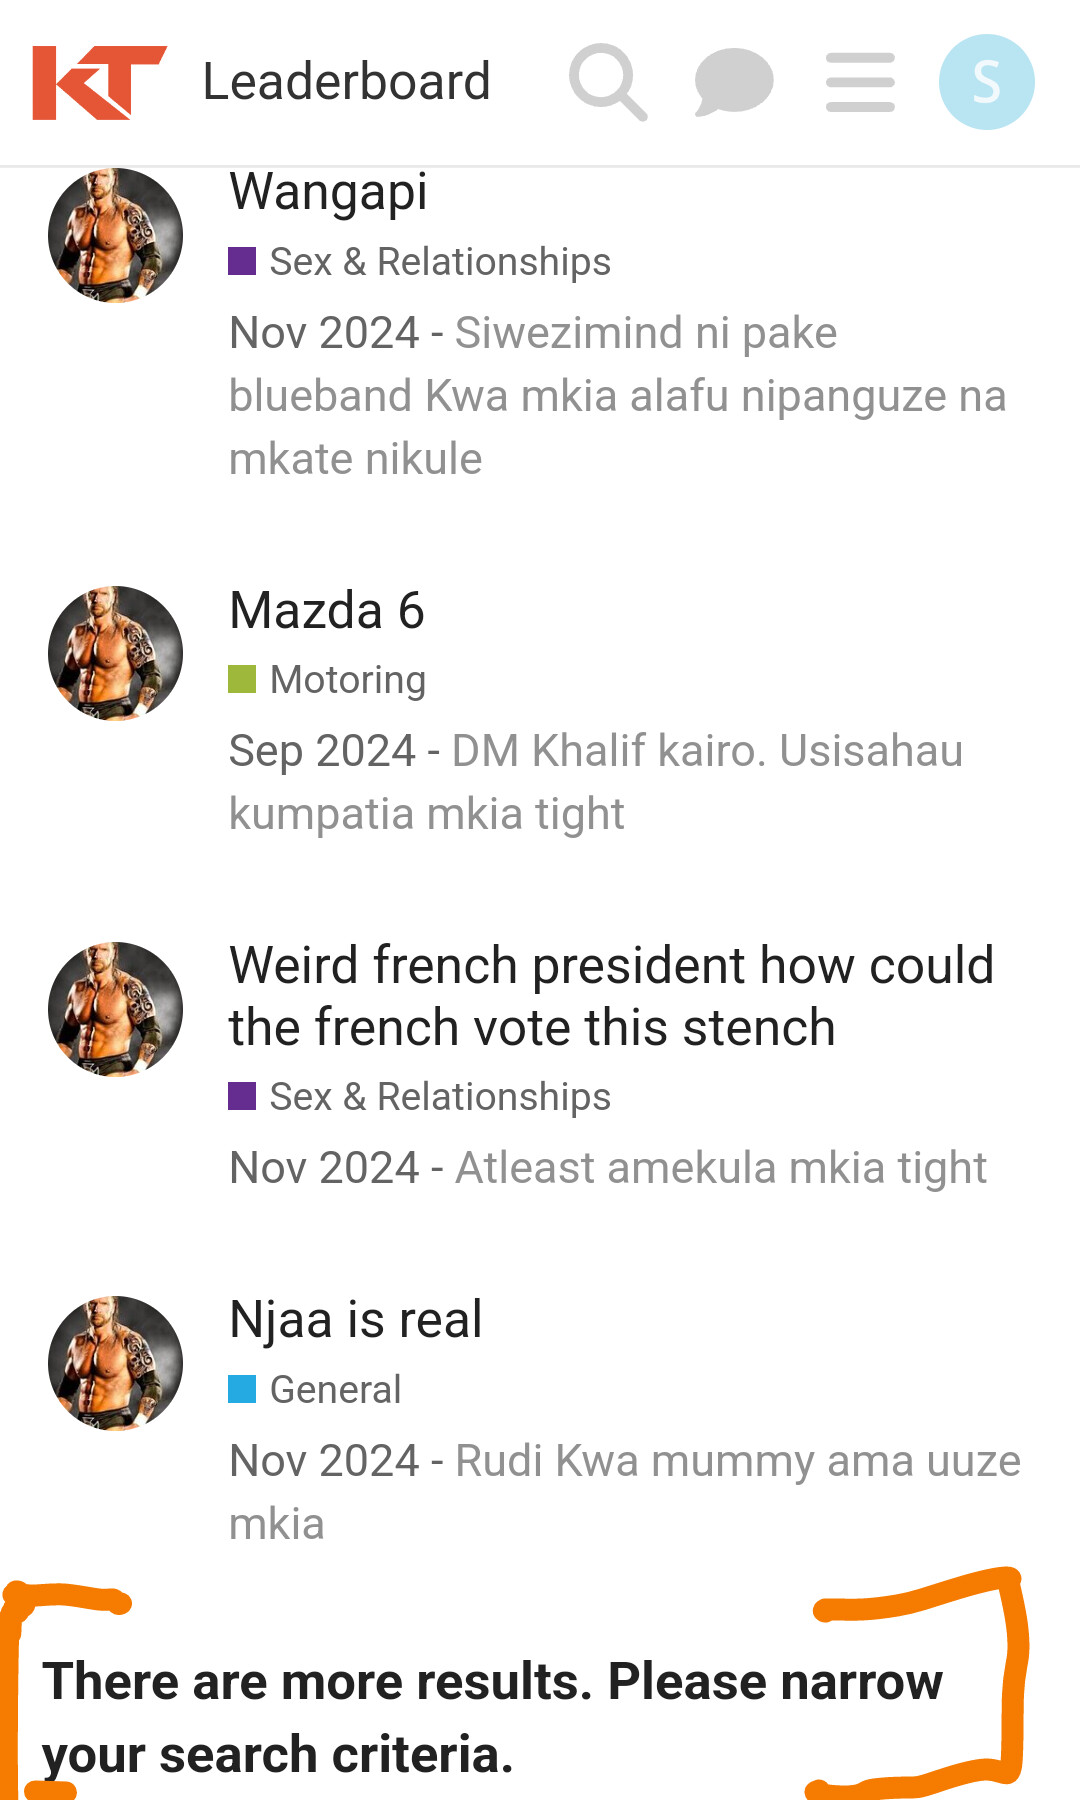The image size is (1080, 1800).
Task: Open the Weird french president topic
Action: tap(610, 996)
